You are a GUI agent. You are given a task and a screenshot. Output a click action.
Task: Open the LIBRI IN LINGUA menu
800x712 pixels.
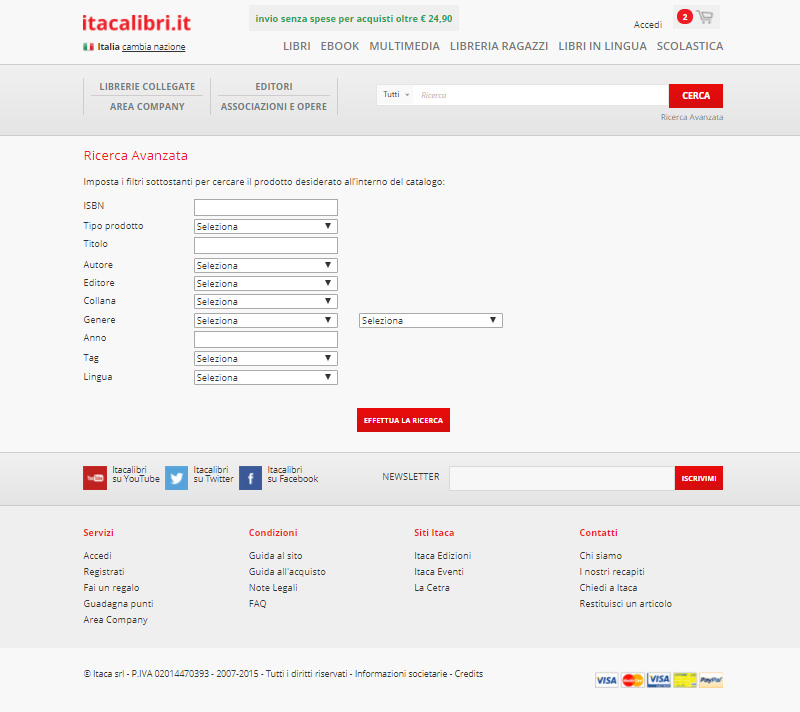[x=603, y=46]
